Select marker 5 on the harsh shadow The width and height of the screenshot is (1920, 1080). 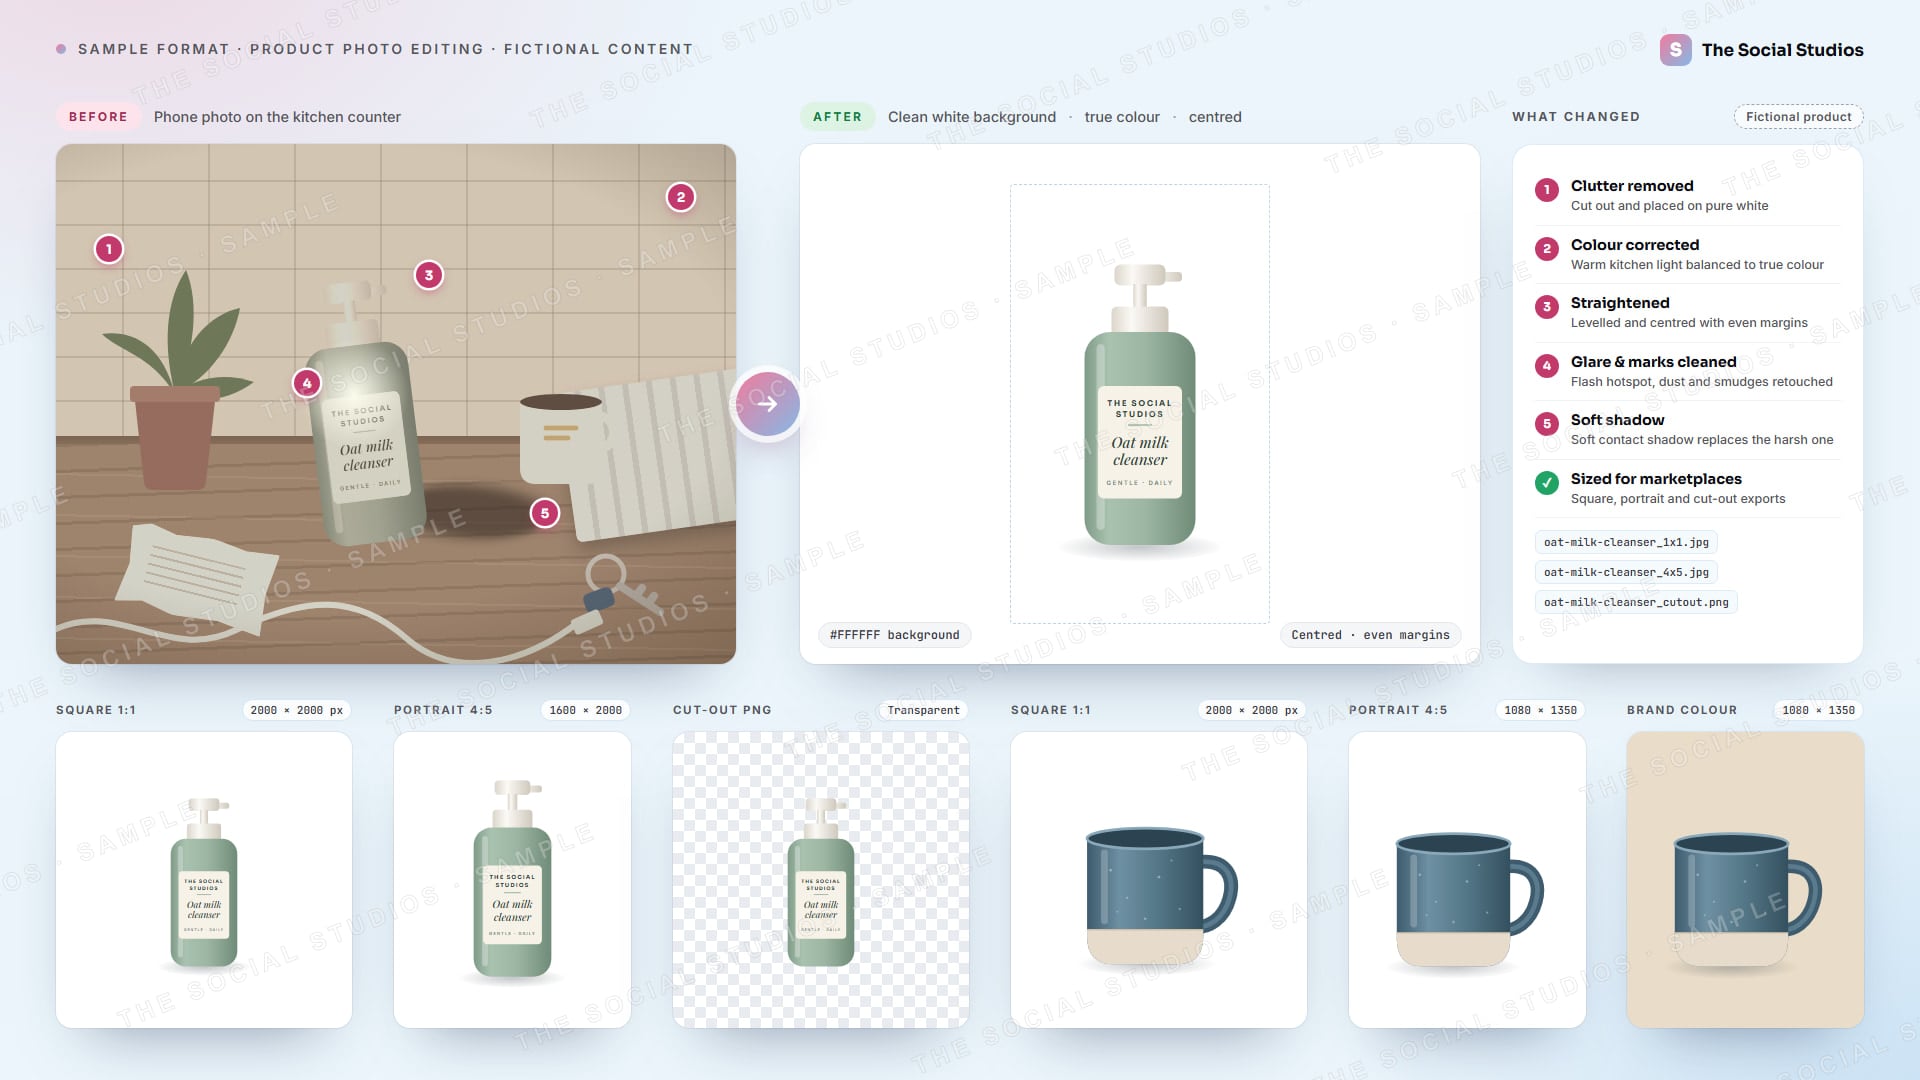(545, 513)
